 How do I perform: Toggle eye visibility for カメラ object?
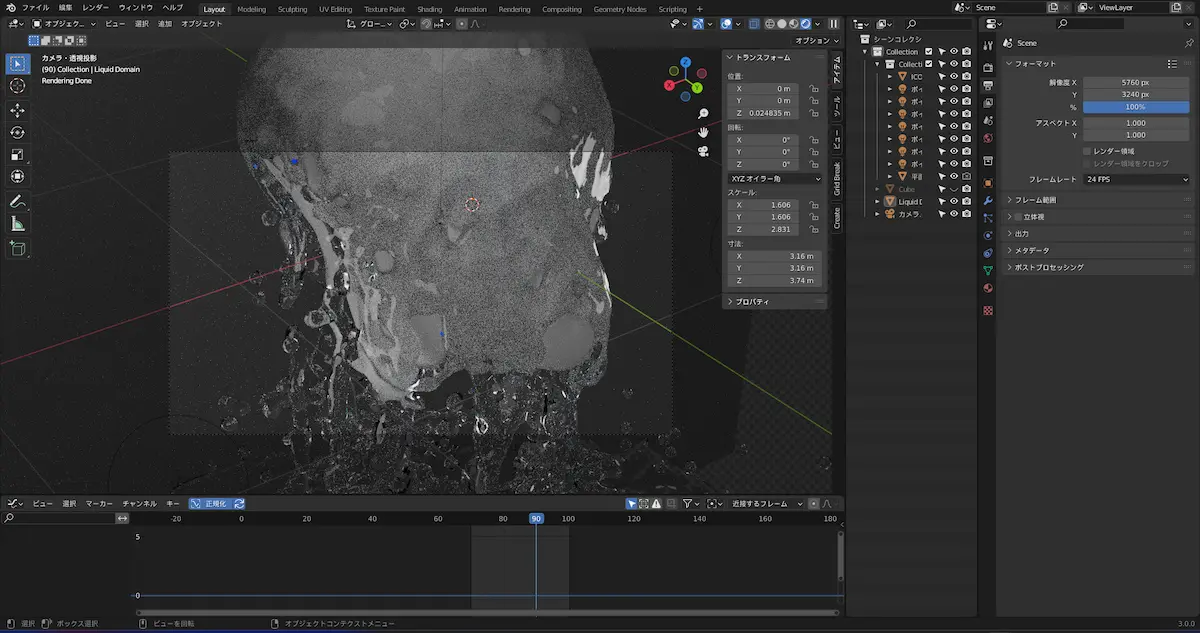click(954, 214)
